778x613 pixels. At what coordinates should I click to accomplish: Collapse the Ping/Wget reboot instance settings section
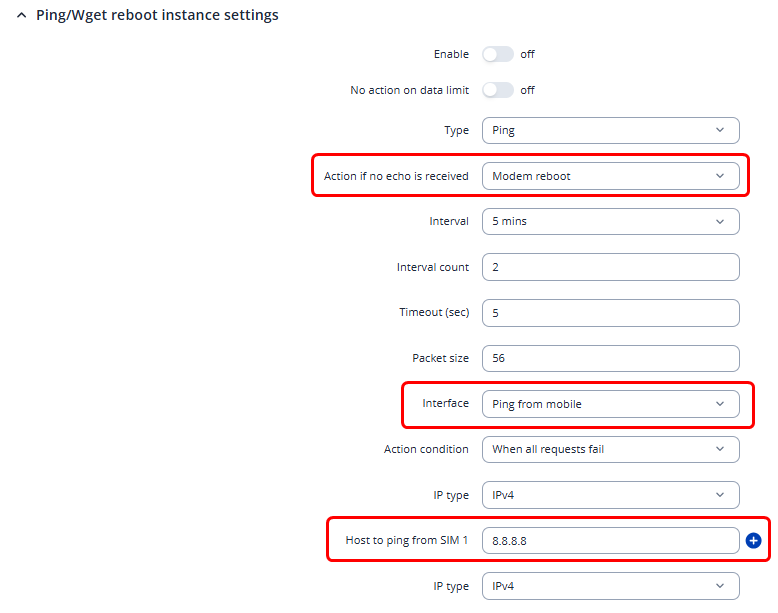pos(22,16)
